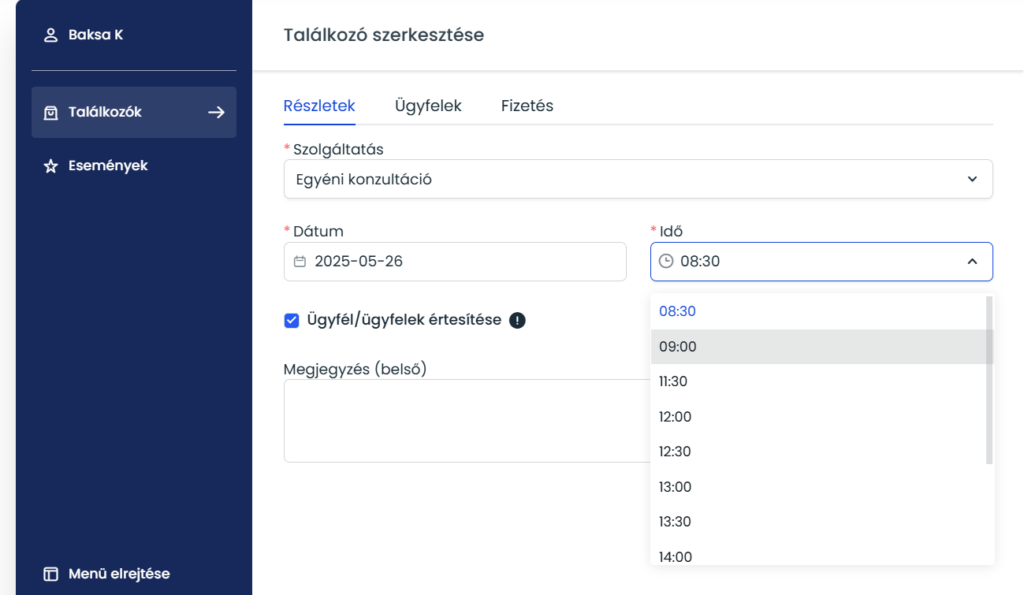
Task: Collapse the Idő dropdown using its chevron
Action: point(972,262)
